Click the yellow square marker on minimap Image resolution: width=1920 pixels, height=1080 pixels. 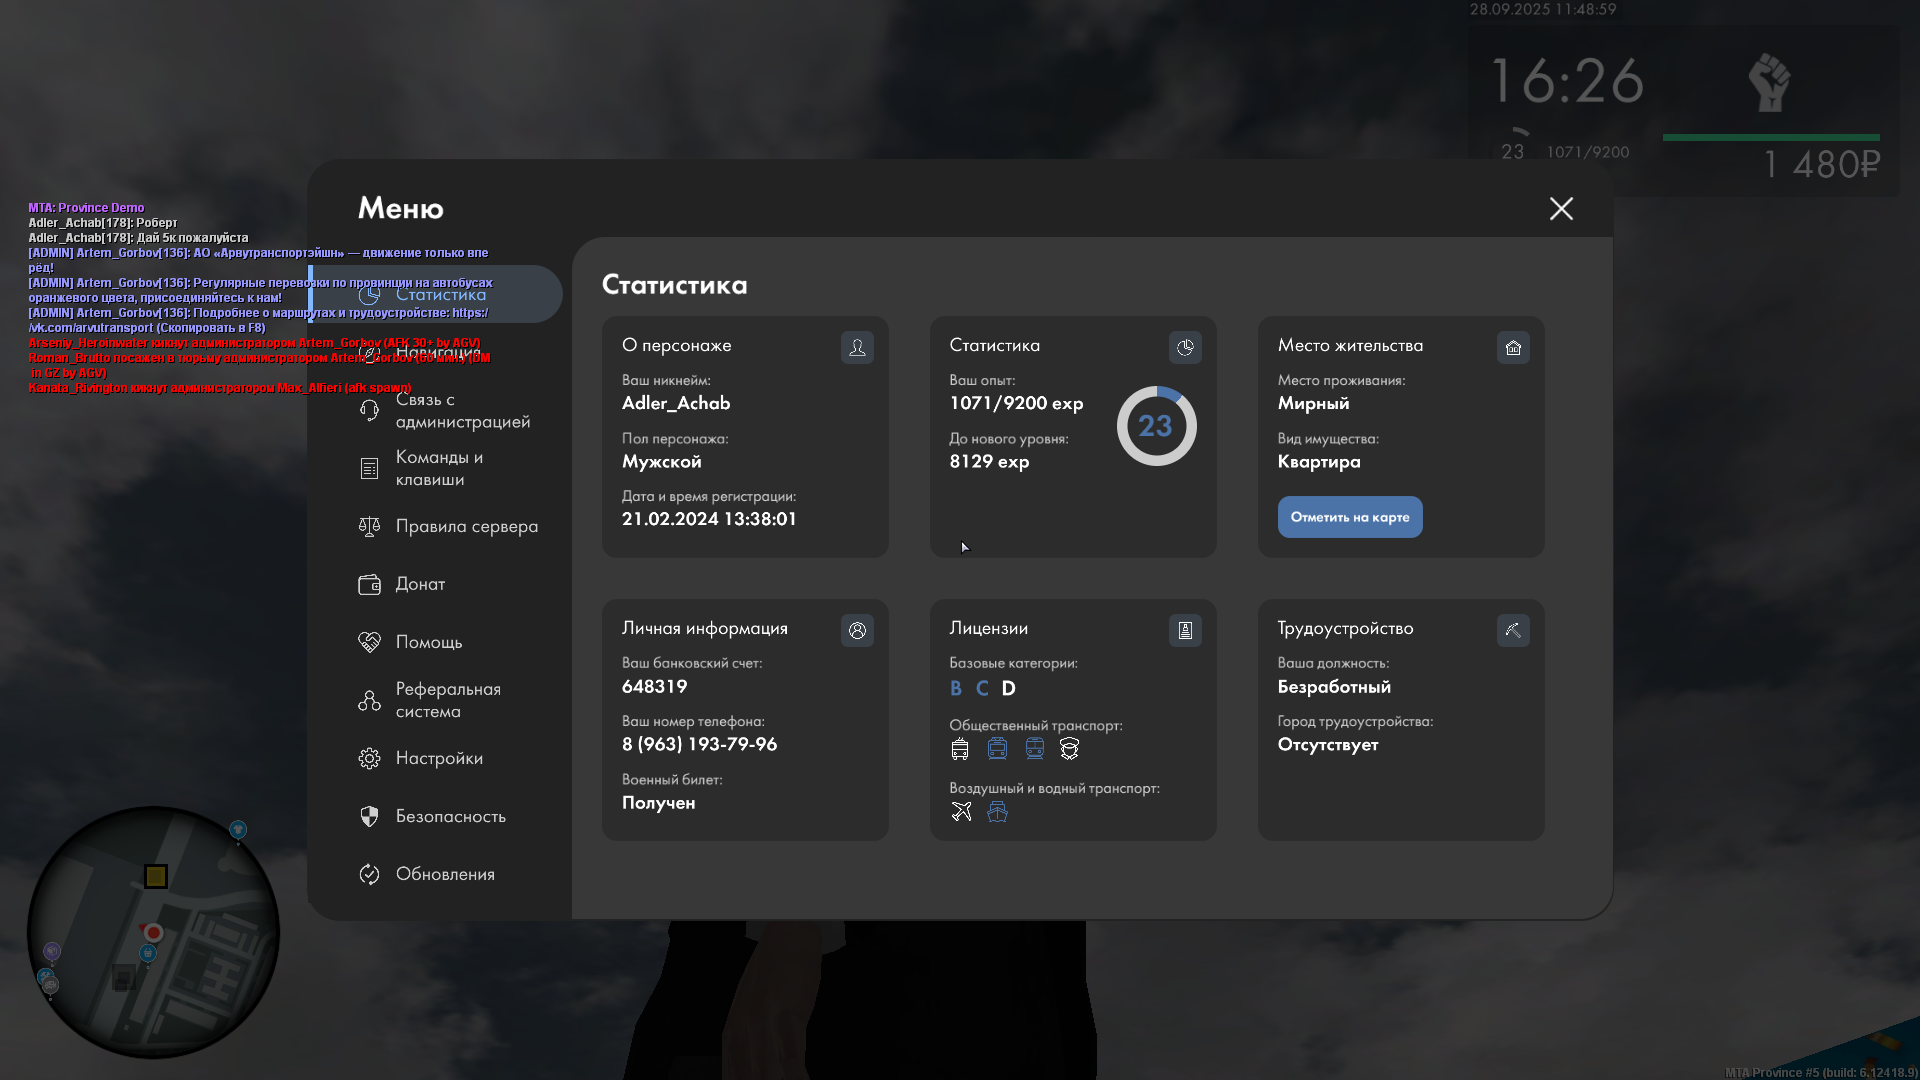[x=156, y=877]
